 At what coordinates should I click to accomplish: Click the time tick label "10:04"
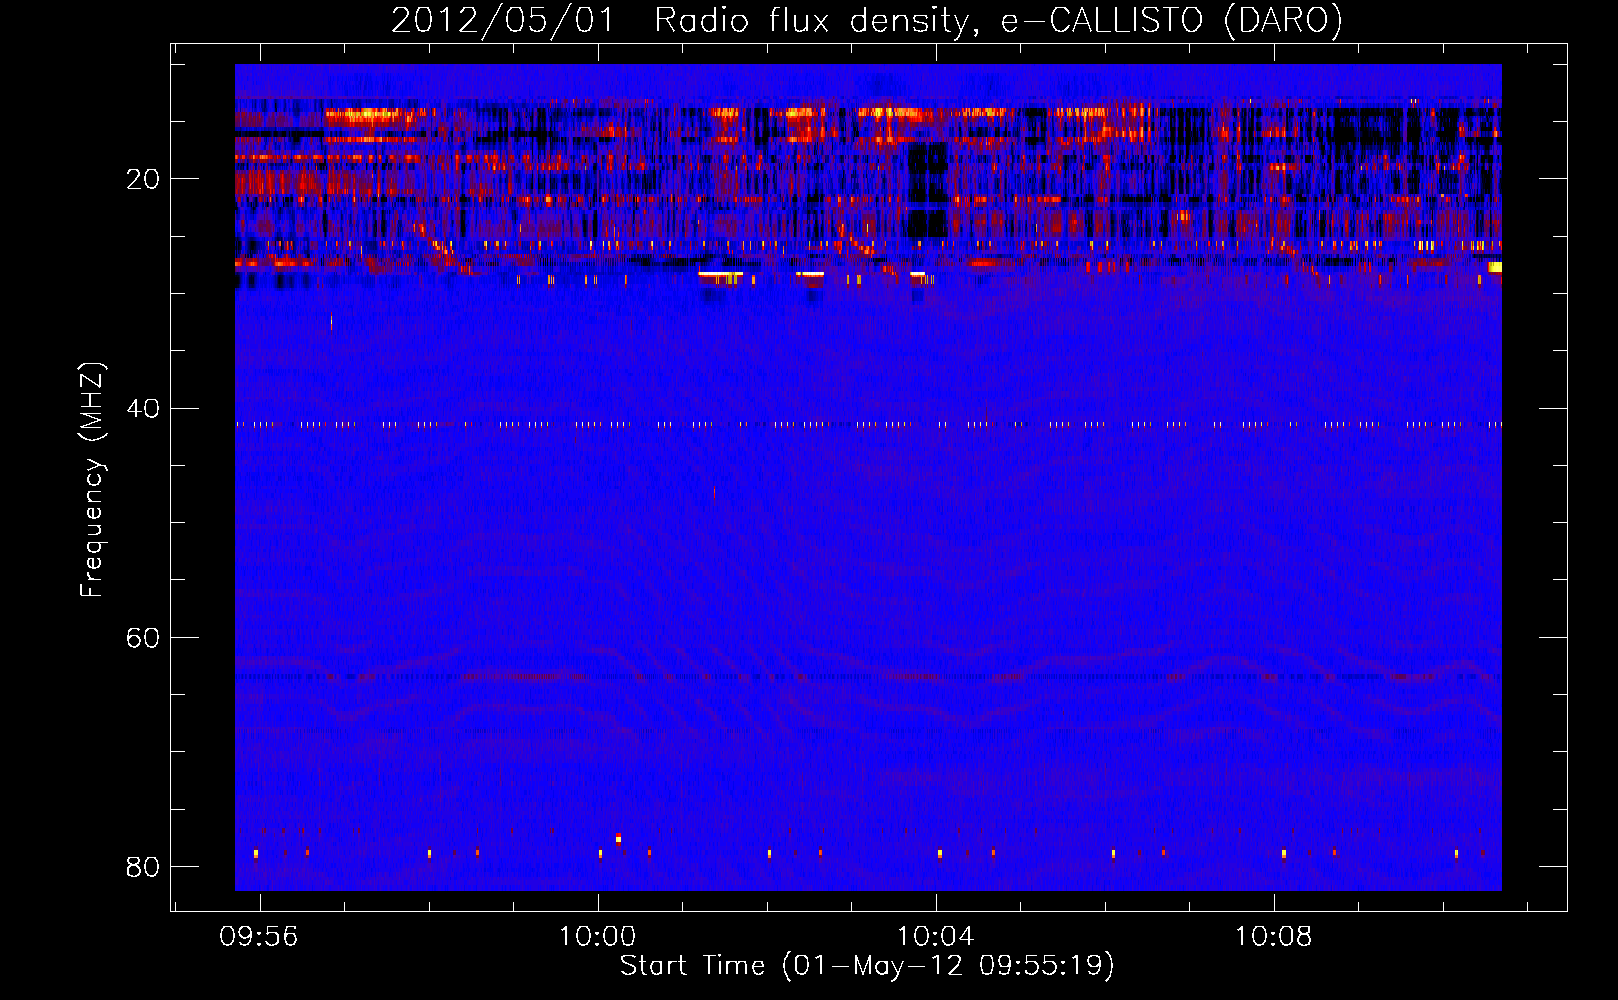pyautogui.click(x=935, y=936)
